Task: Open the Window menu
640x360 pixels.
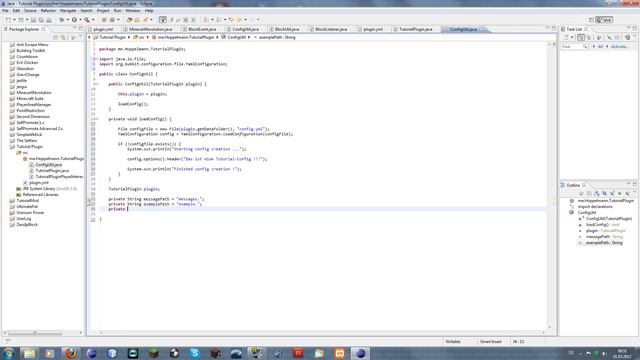Action: pos(133,11)
